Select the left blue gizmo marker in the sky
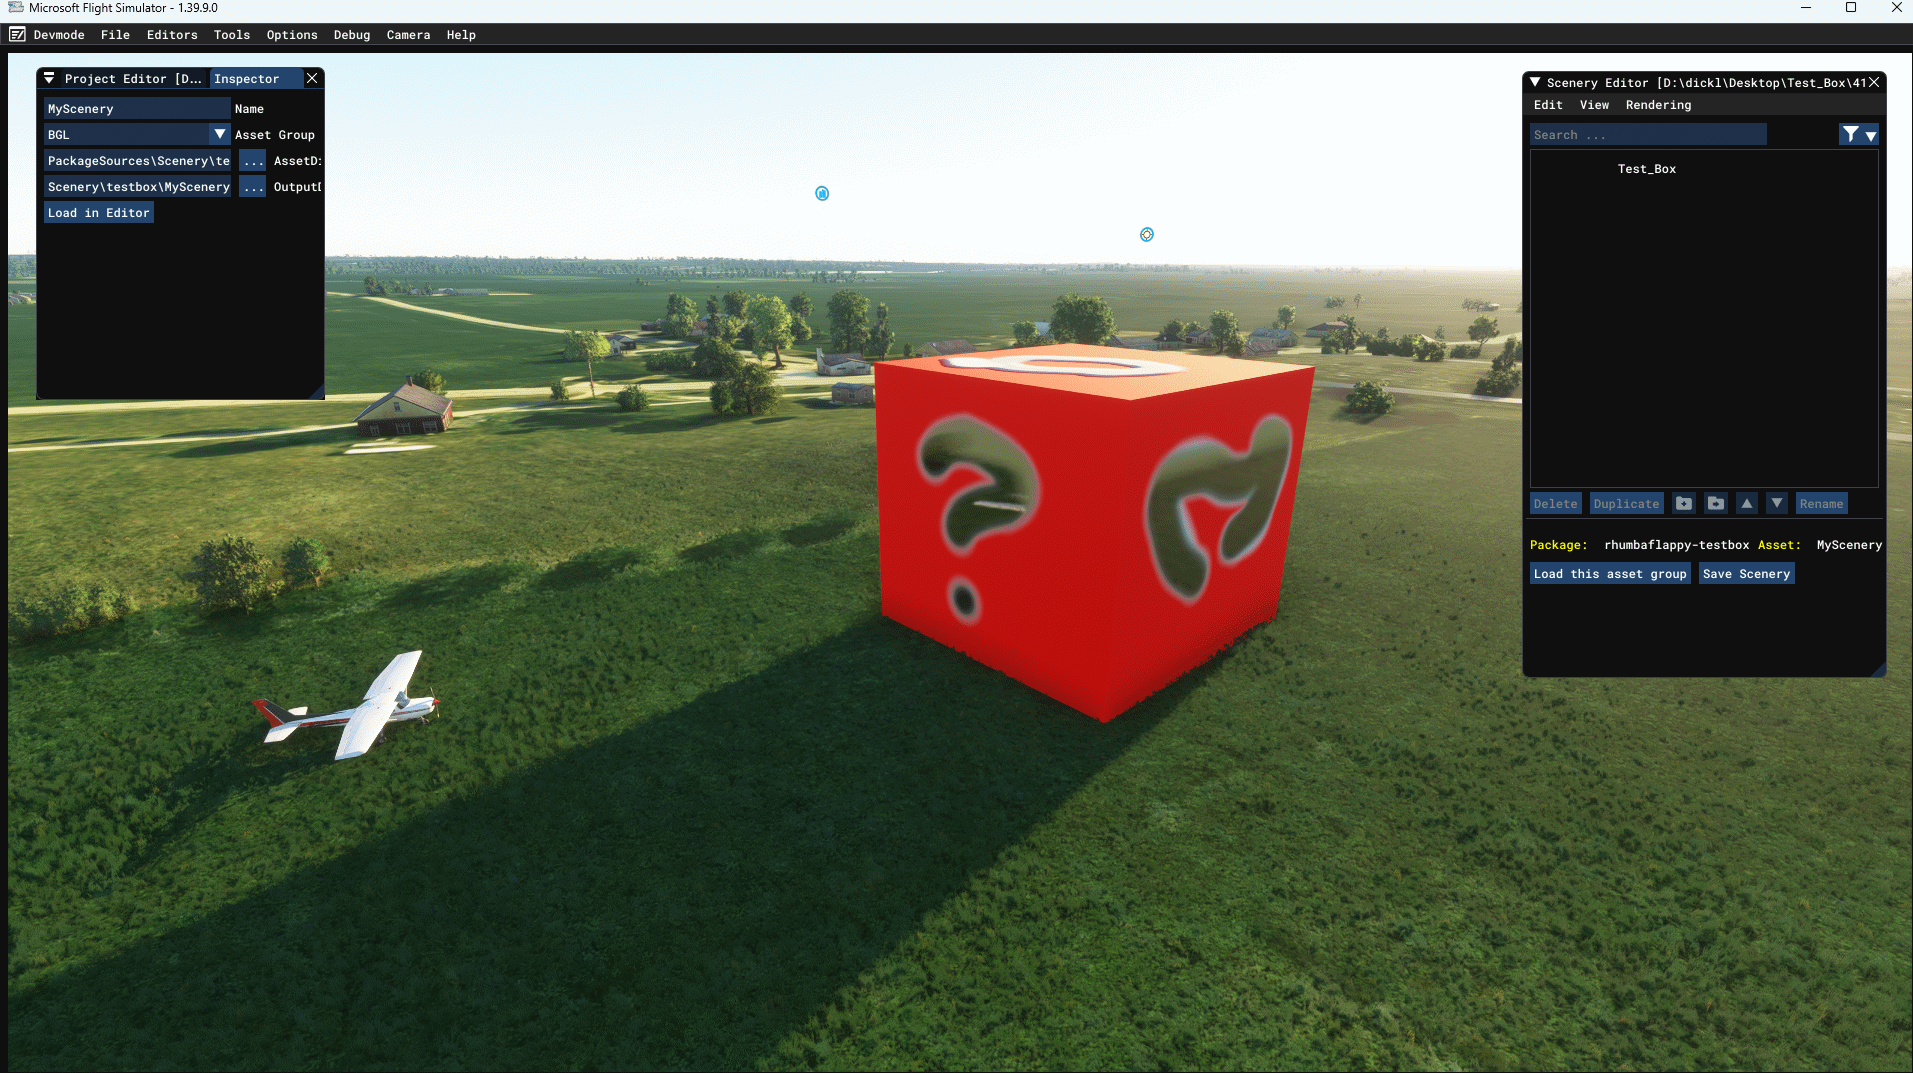 tap(822, 194)
